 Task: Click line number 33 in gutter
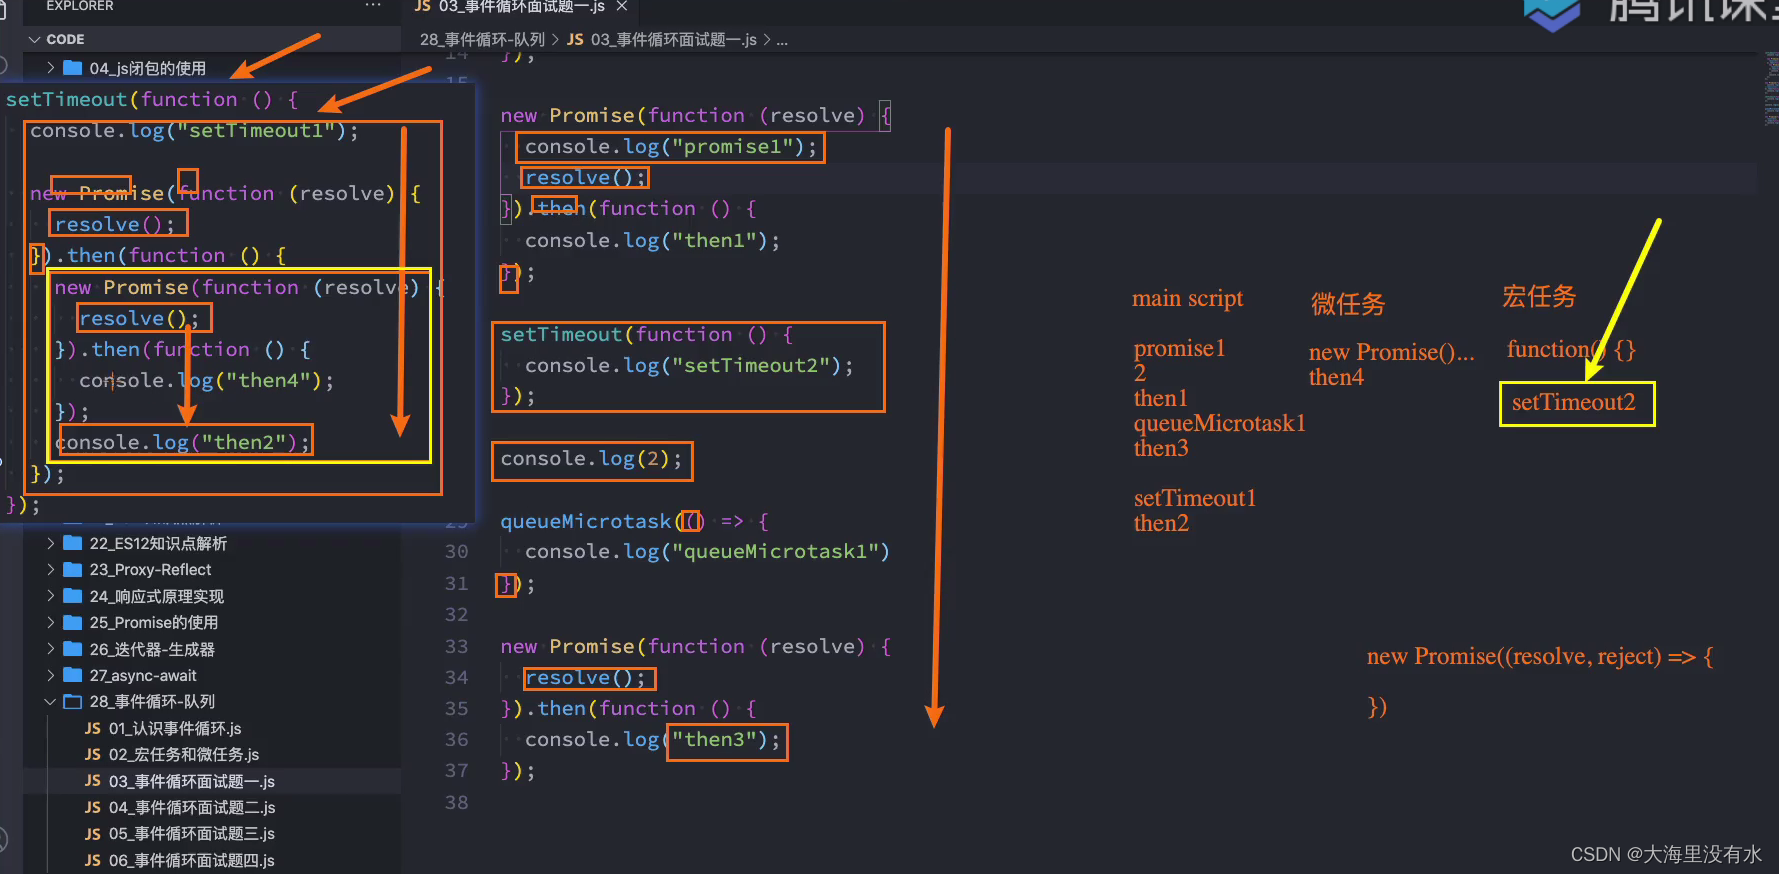(456, 646)
